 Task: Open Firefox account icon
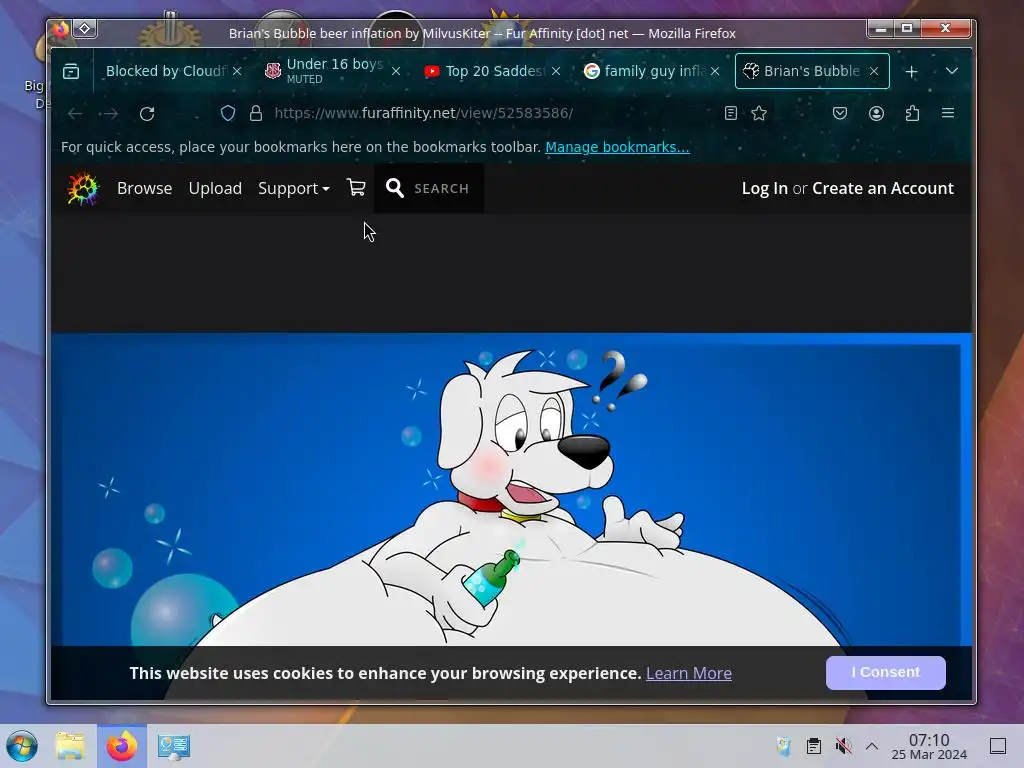[x=876, y=113]
